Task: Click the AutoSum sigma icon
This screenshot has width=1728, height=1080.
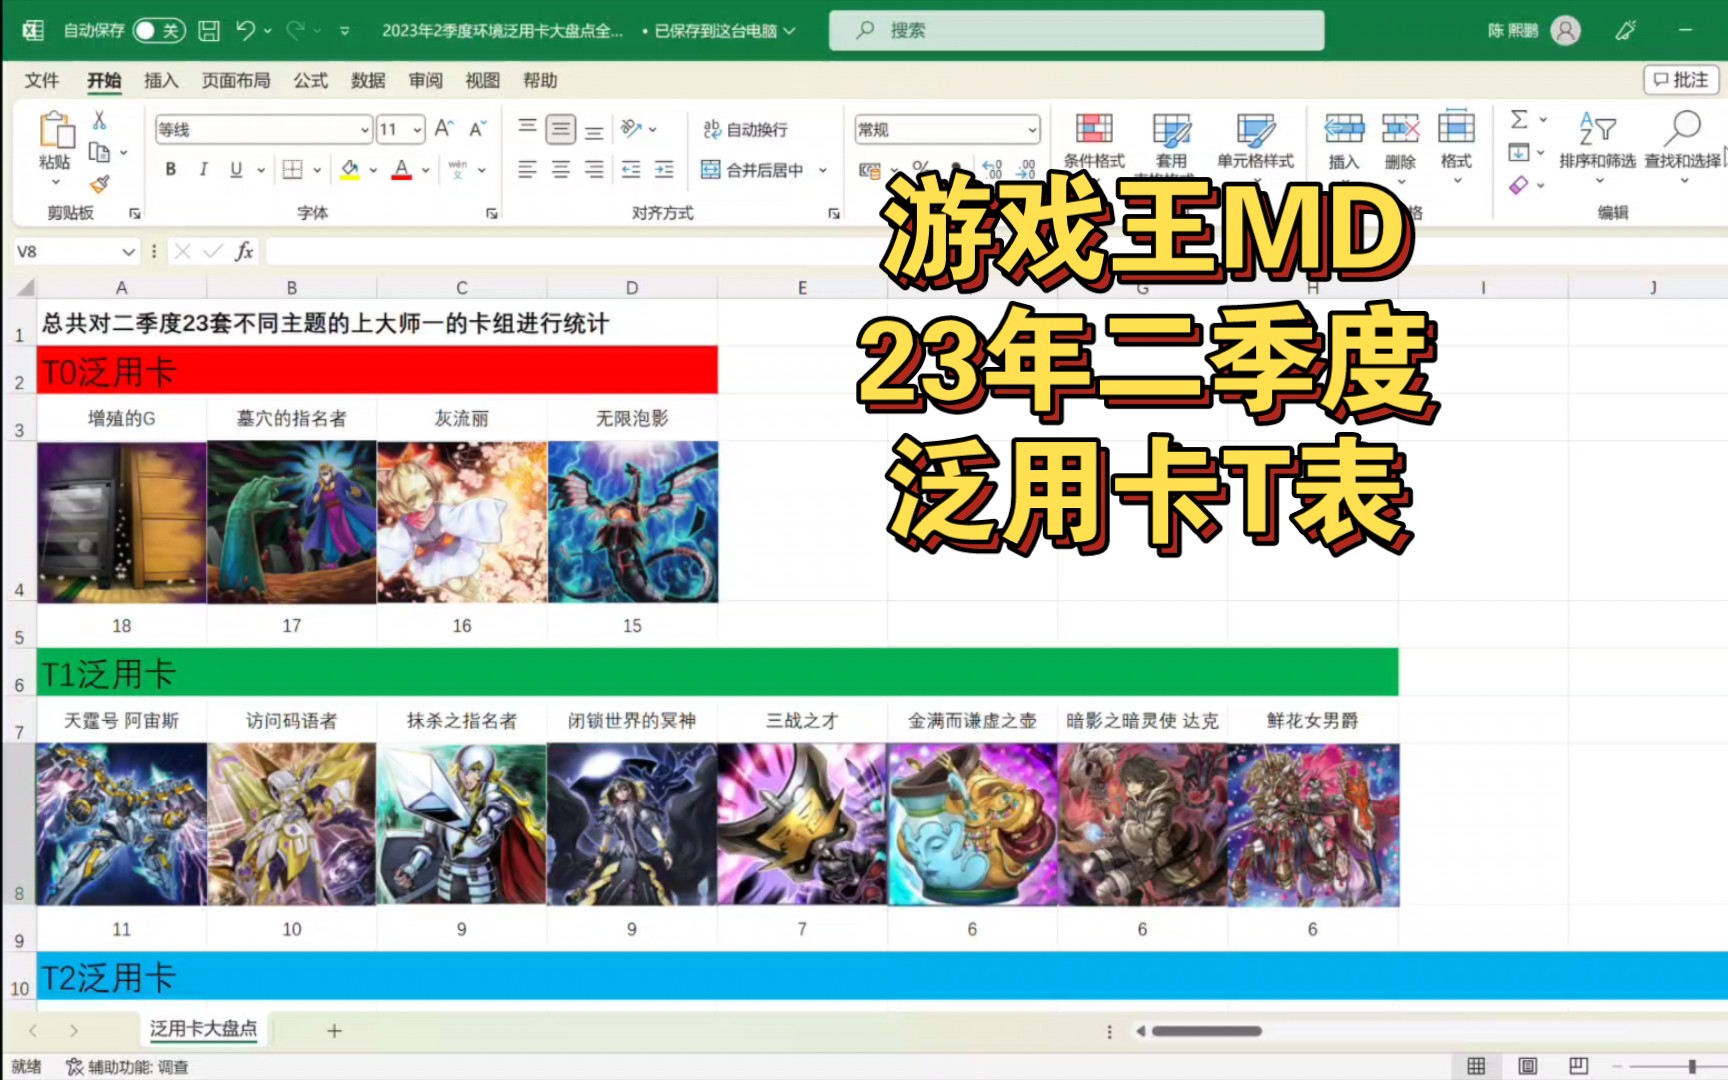Action: coord(1519,119)
